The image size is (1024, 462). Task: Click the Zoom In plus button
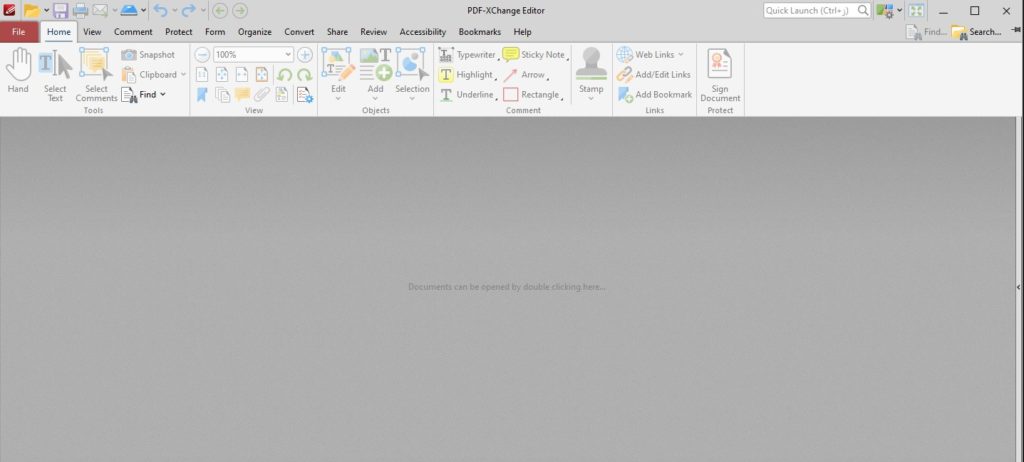(x=305, y=54)
